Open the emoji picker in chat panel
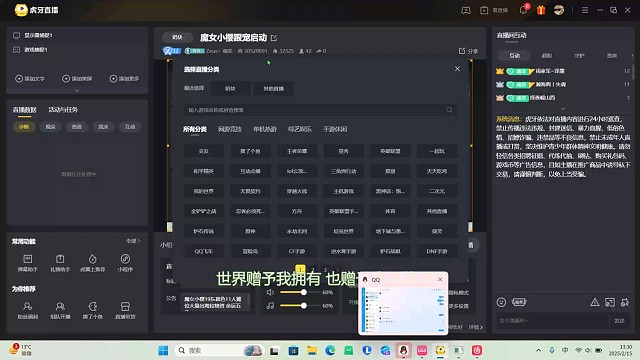This screenshot has height=360, width=640. [x=501, y=302]
